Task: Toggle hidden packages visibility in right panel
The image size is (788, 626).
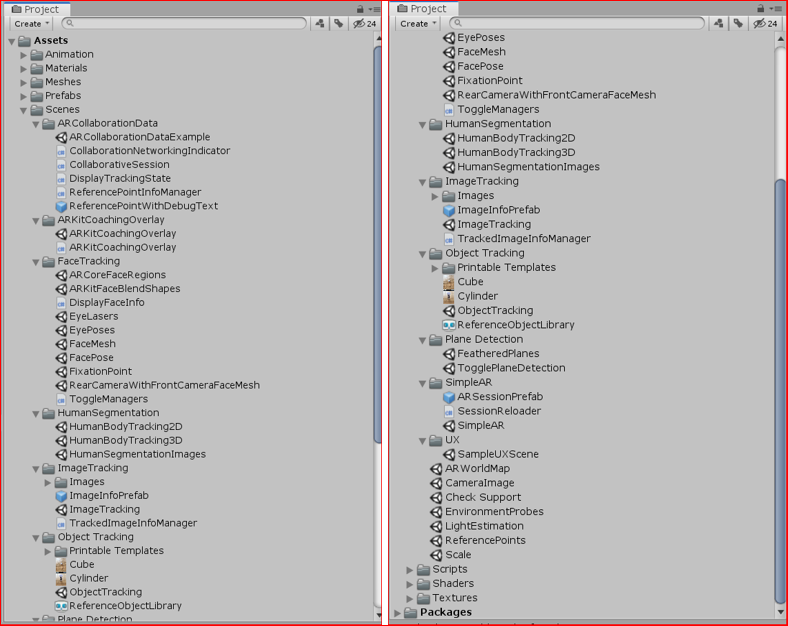Action: (765, 24)
